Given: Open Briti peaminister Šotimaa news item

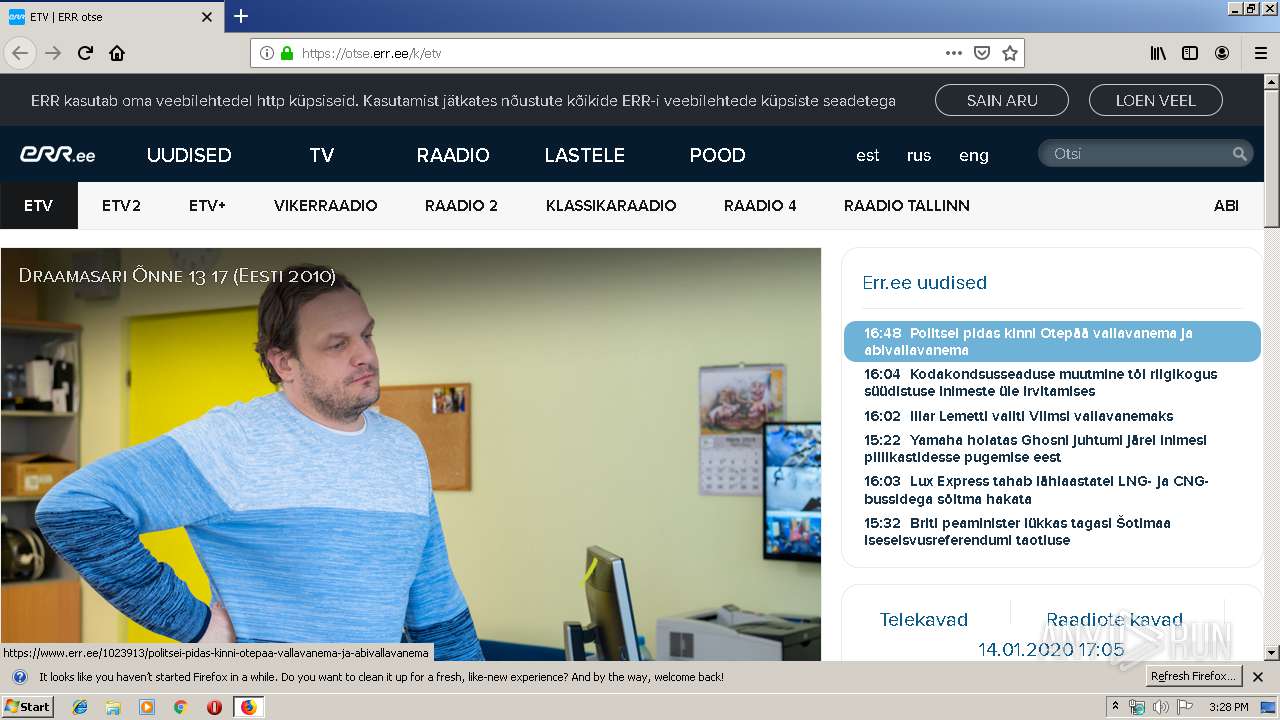Looking at the screenshot, I should (1017, 531).
